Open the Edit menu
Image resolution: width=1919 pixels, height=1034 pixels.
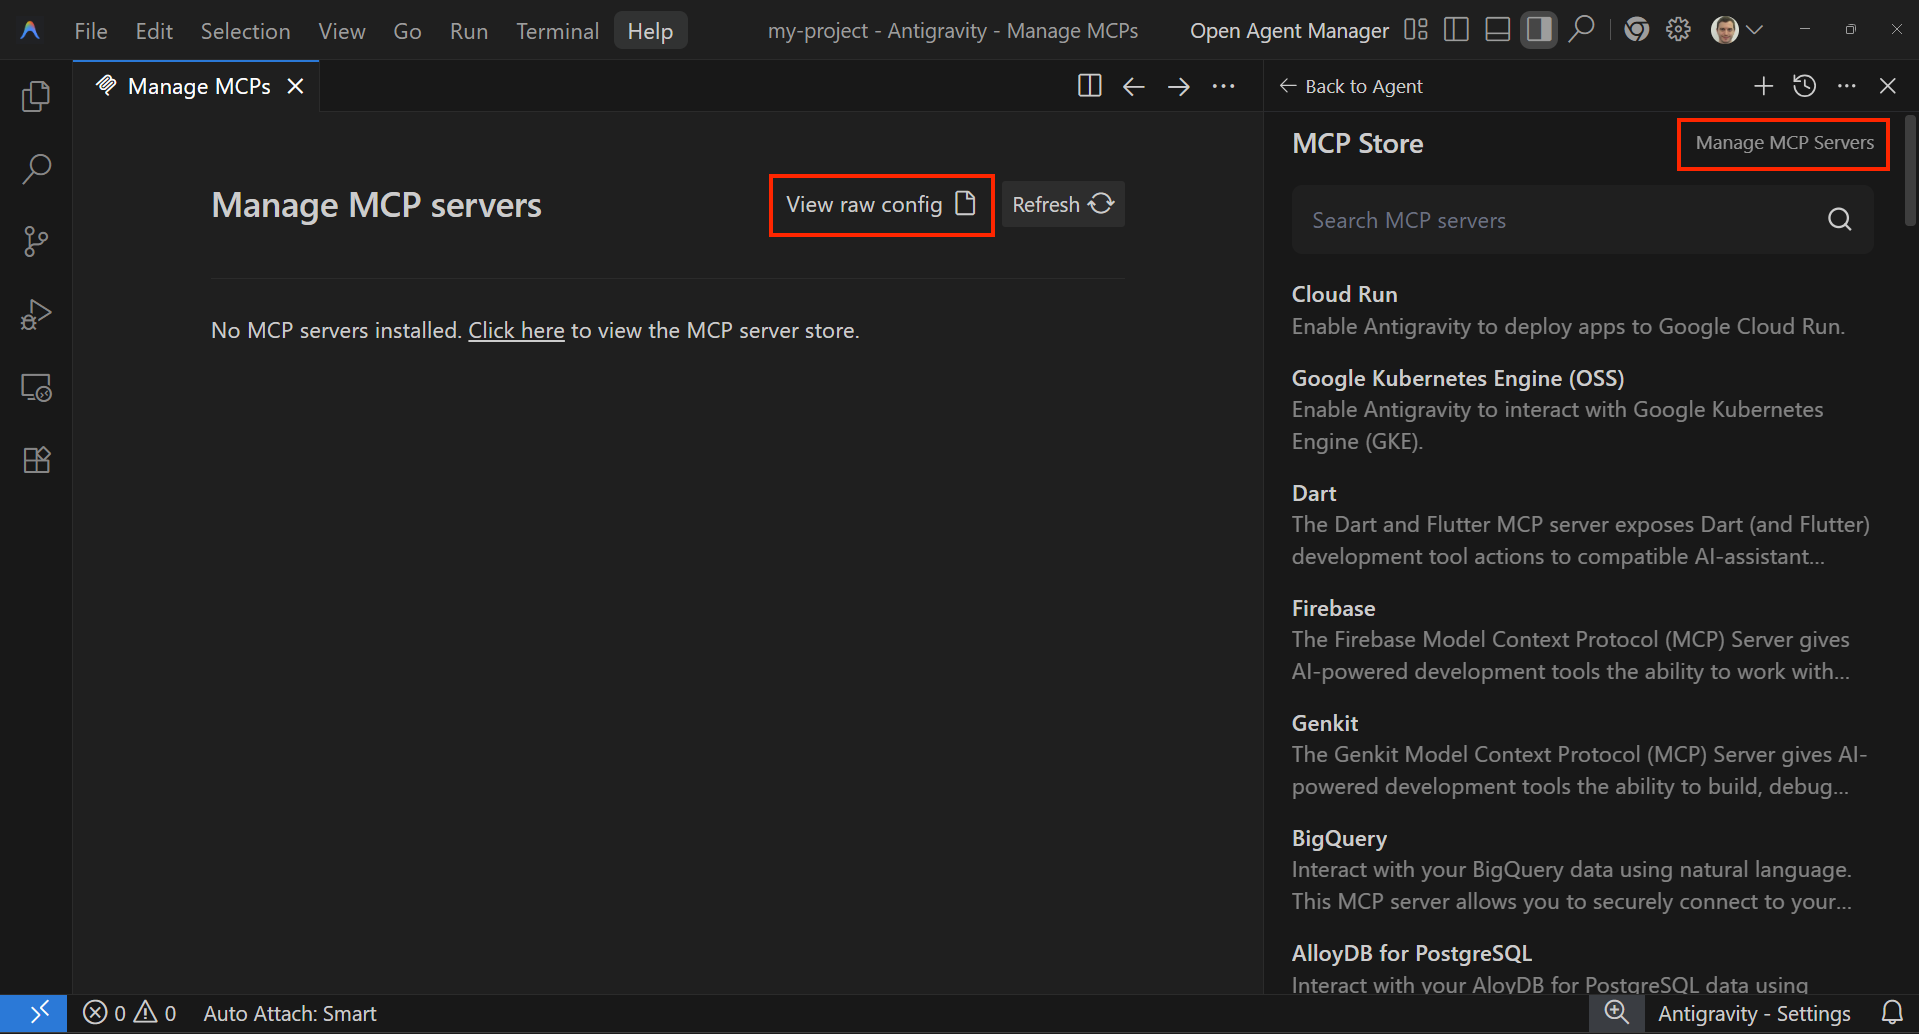click(154, 31)
